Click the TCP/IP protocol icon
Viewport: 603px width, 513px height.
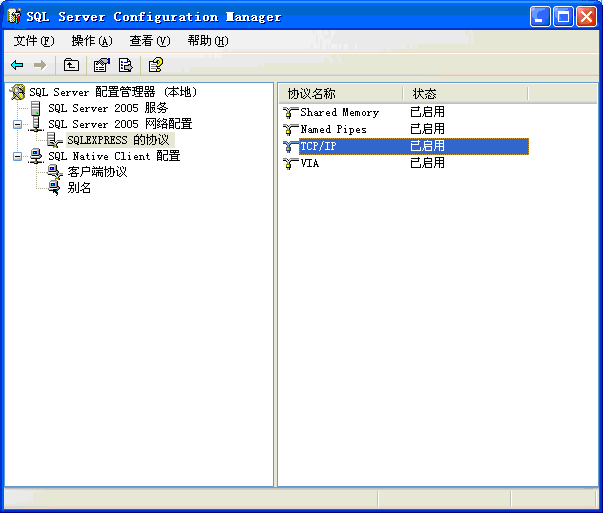290,147
